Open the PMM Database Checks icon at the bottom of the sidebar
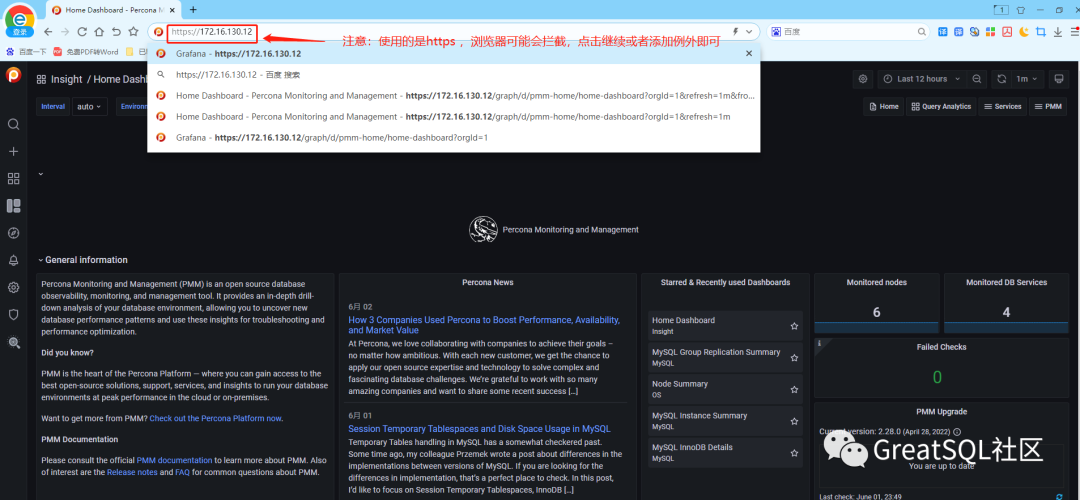 click(x=13, y=342)
